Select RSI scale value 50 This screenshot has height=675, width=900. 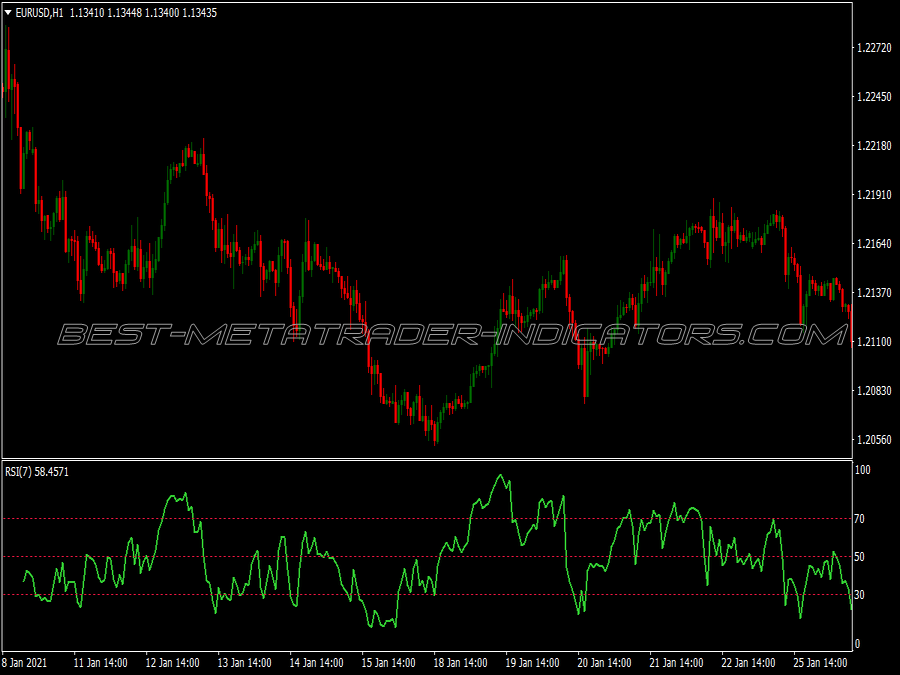pyautogui.click(x=859, y=557)
